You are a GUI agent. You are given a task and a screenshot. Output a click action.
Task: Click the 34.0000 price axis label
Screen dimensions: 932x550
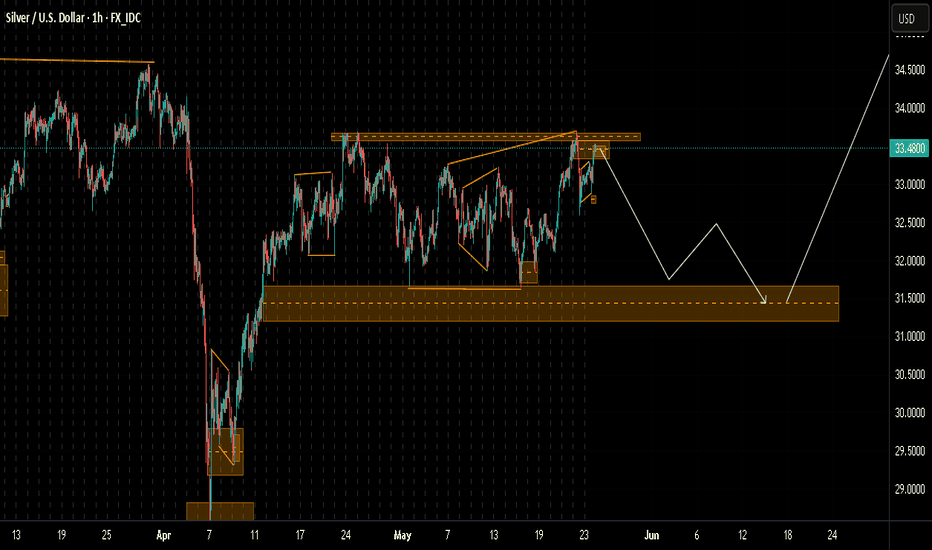coord(909,108)
